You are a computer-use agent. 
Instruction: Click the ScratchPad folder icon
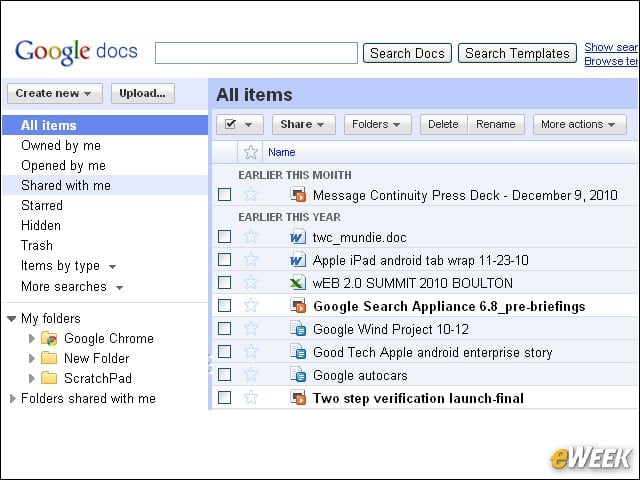[49, 378]
